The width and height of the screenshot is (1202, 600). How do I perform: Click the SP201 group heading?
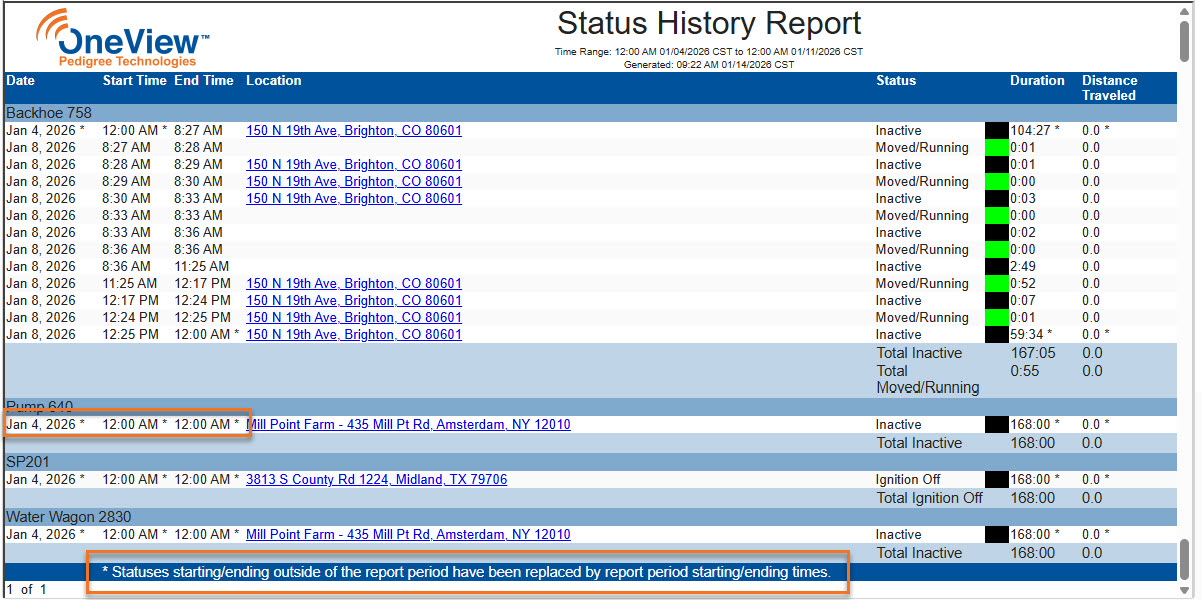(x=26, y=462)
